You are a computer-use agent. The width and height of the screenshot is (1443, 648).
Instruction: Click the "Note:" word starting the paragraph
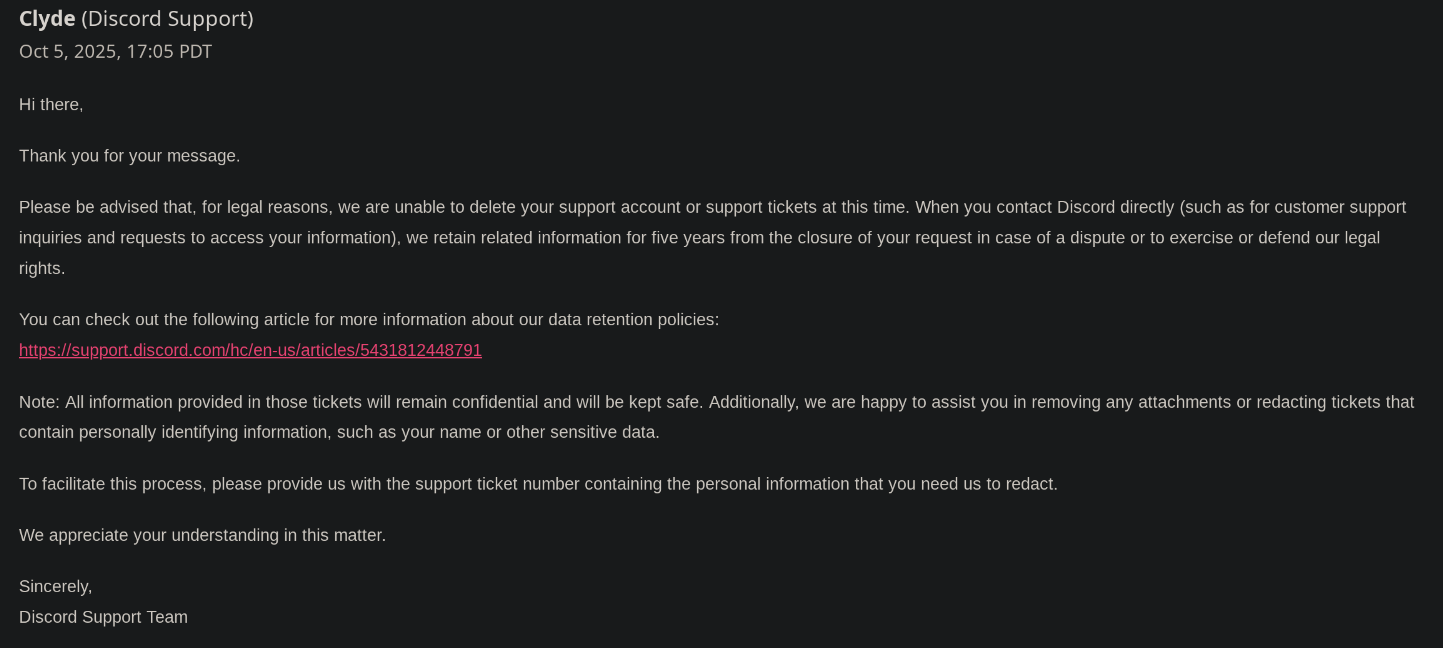click(x=39, y=402)
